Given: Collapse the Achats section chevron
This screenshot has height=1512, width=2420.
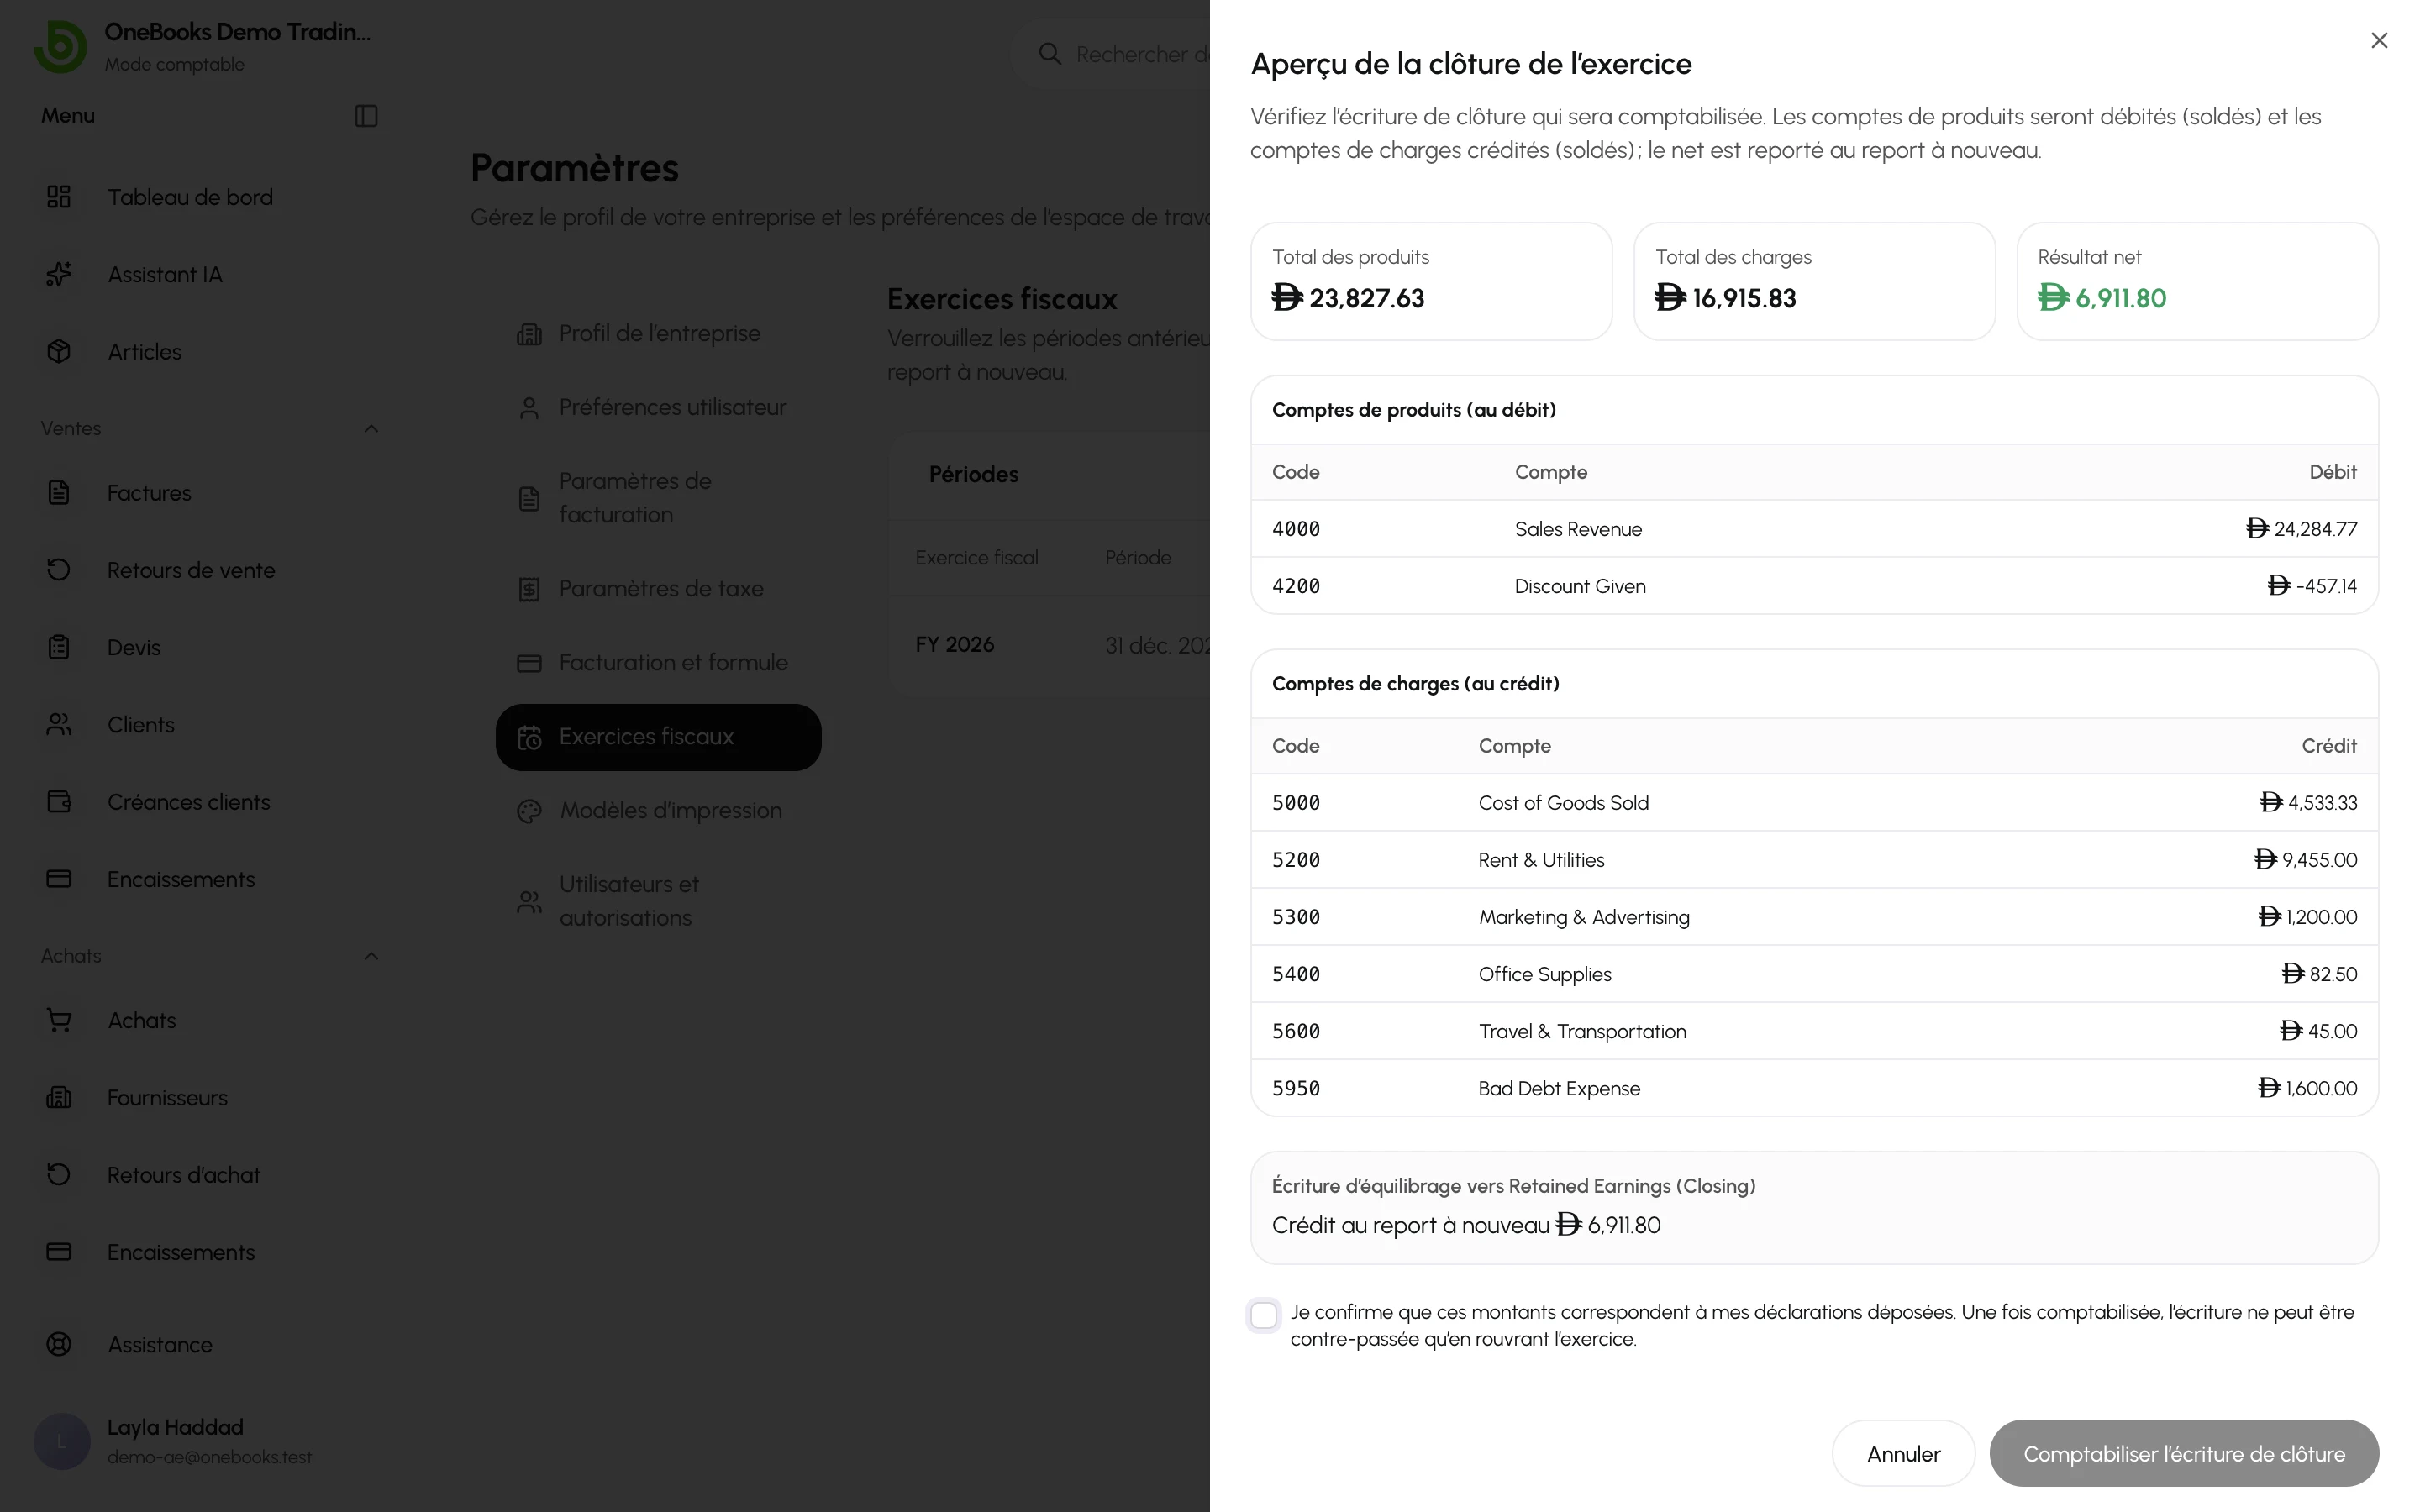Looking at the screenshot, I should tap(371, 956).
